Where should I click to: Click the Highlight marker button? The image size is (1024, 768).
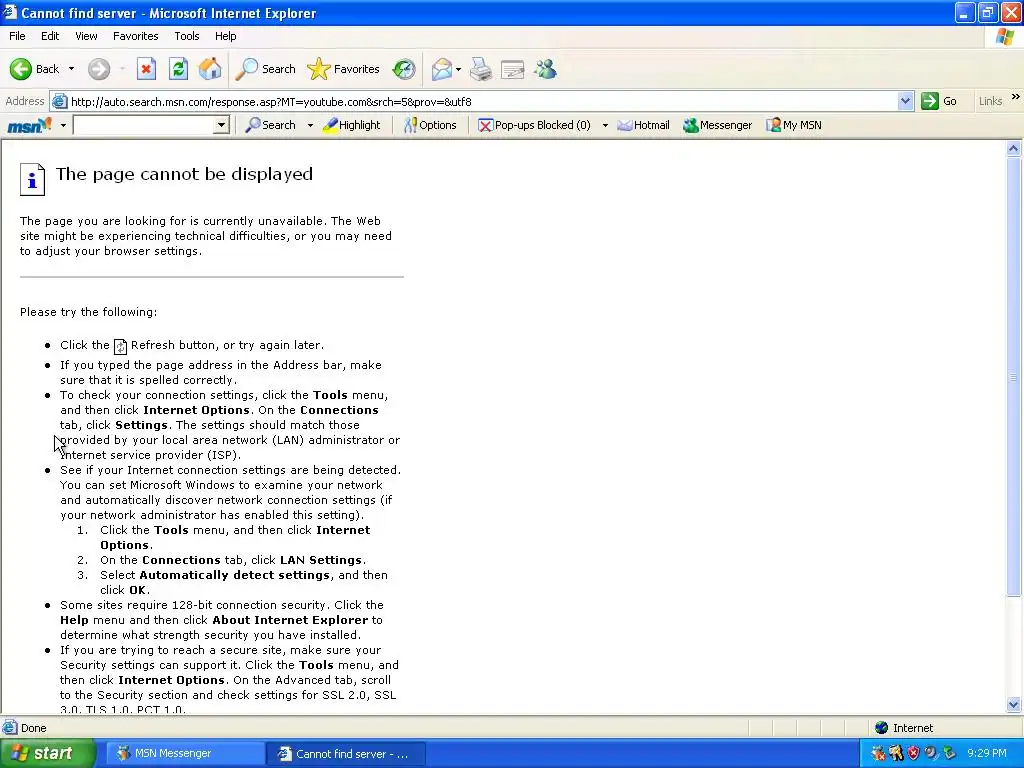pos(351,125)
